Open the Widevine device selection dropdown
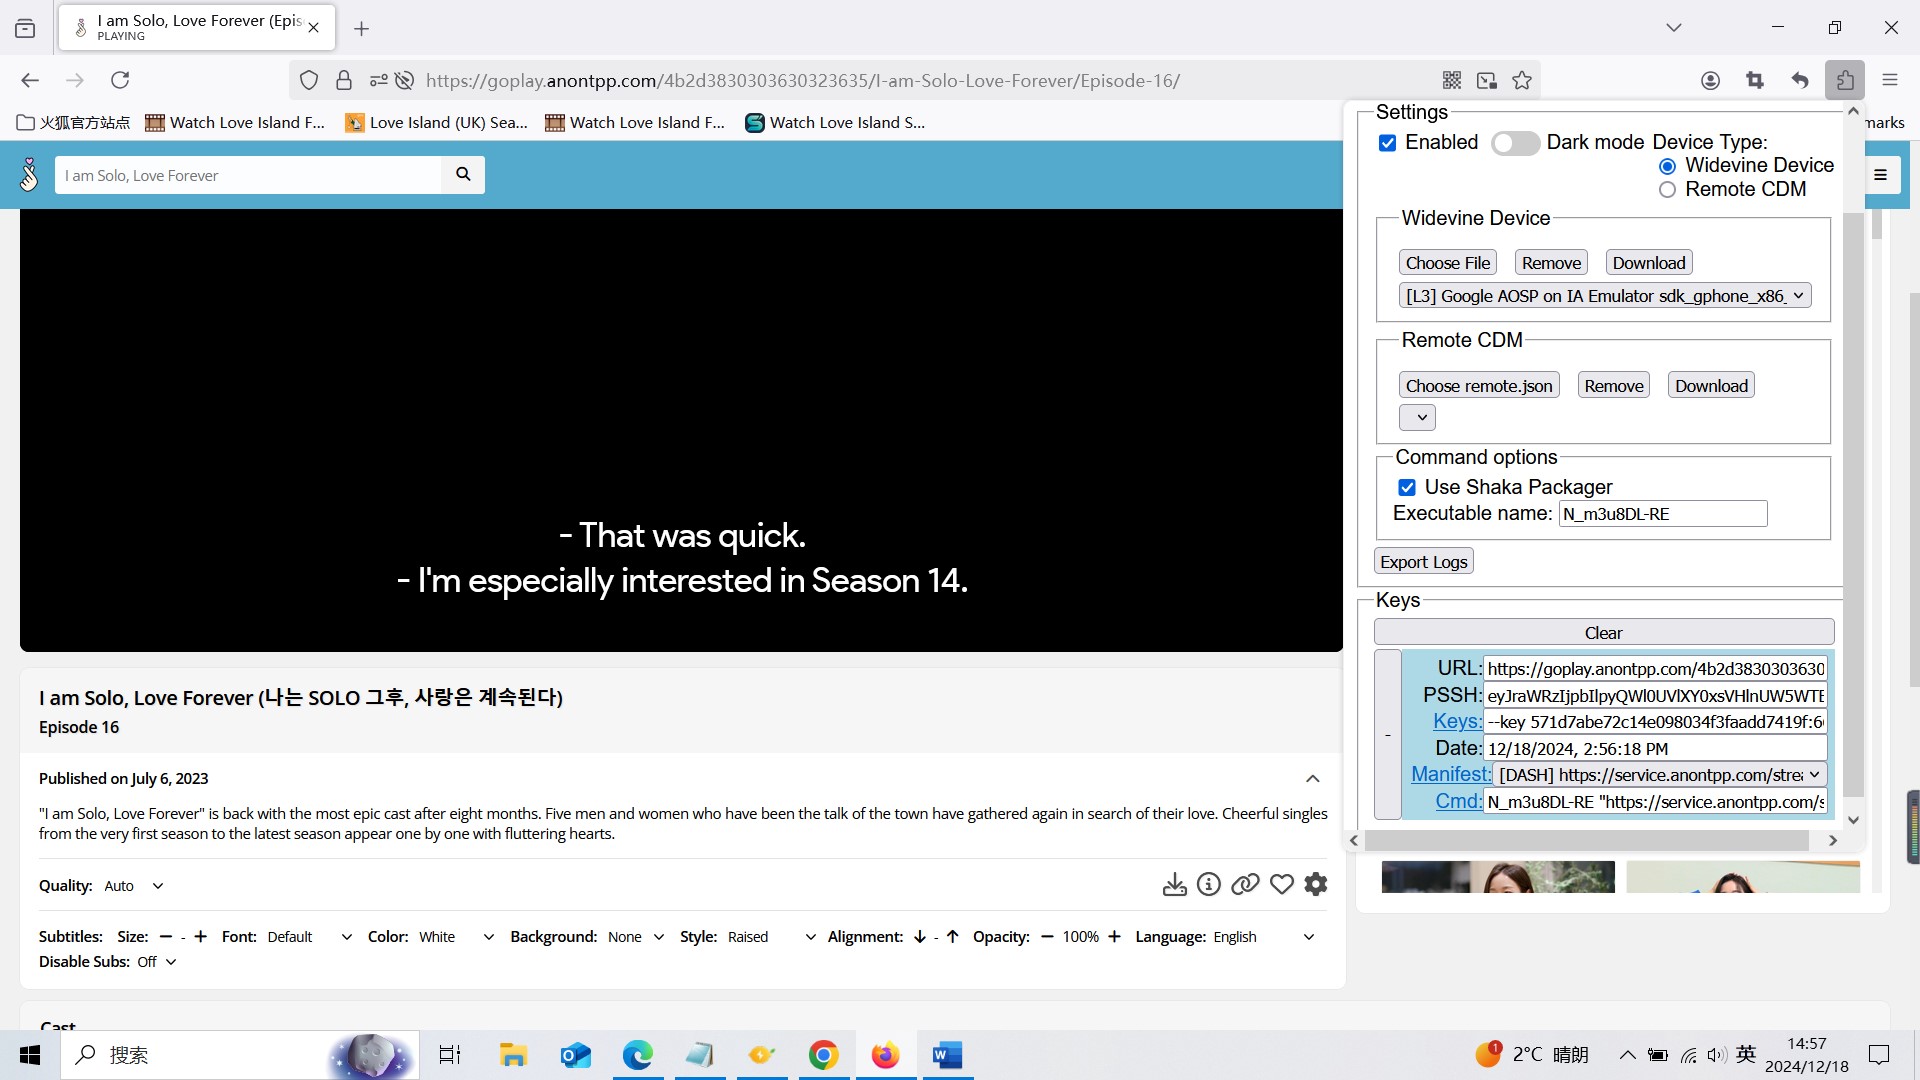 [x=1604, y=296]
